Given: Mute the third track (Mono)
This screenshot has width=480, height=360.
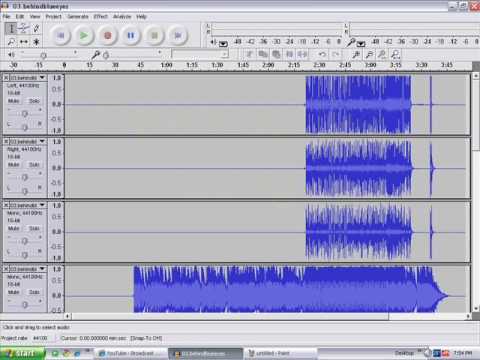Looking at the screenshot, I should point(14,228).
